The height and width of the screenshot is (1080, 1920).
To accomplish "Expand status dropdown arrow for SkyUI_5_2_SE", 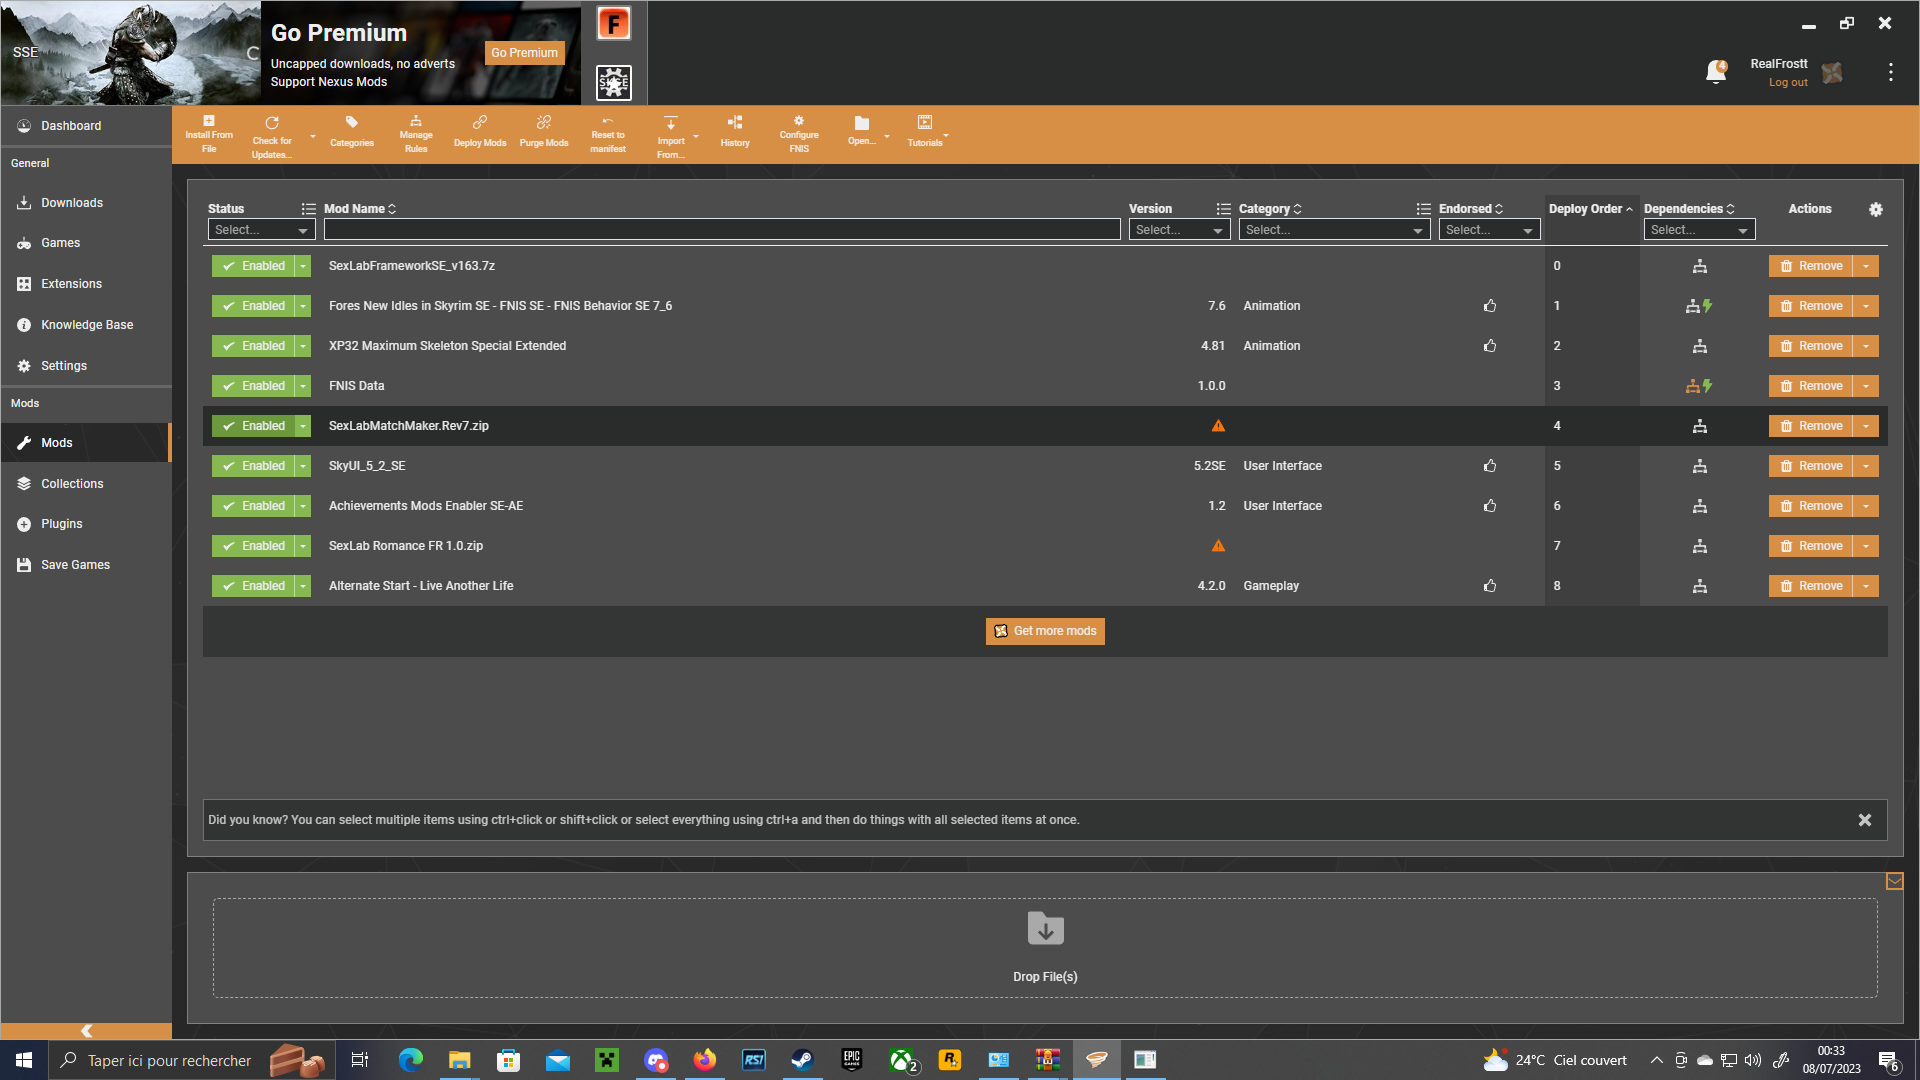I will (303, 466).
